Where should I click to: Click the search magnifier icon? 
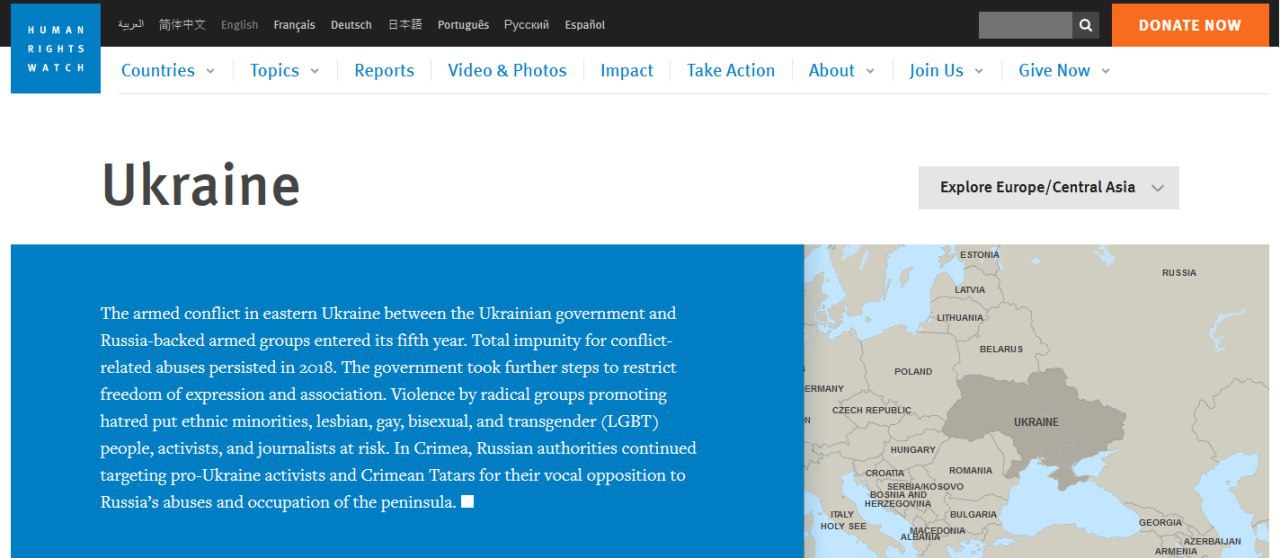click(1086, 25)
